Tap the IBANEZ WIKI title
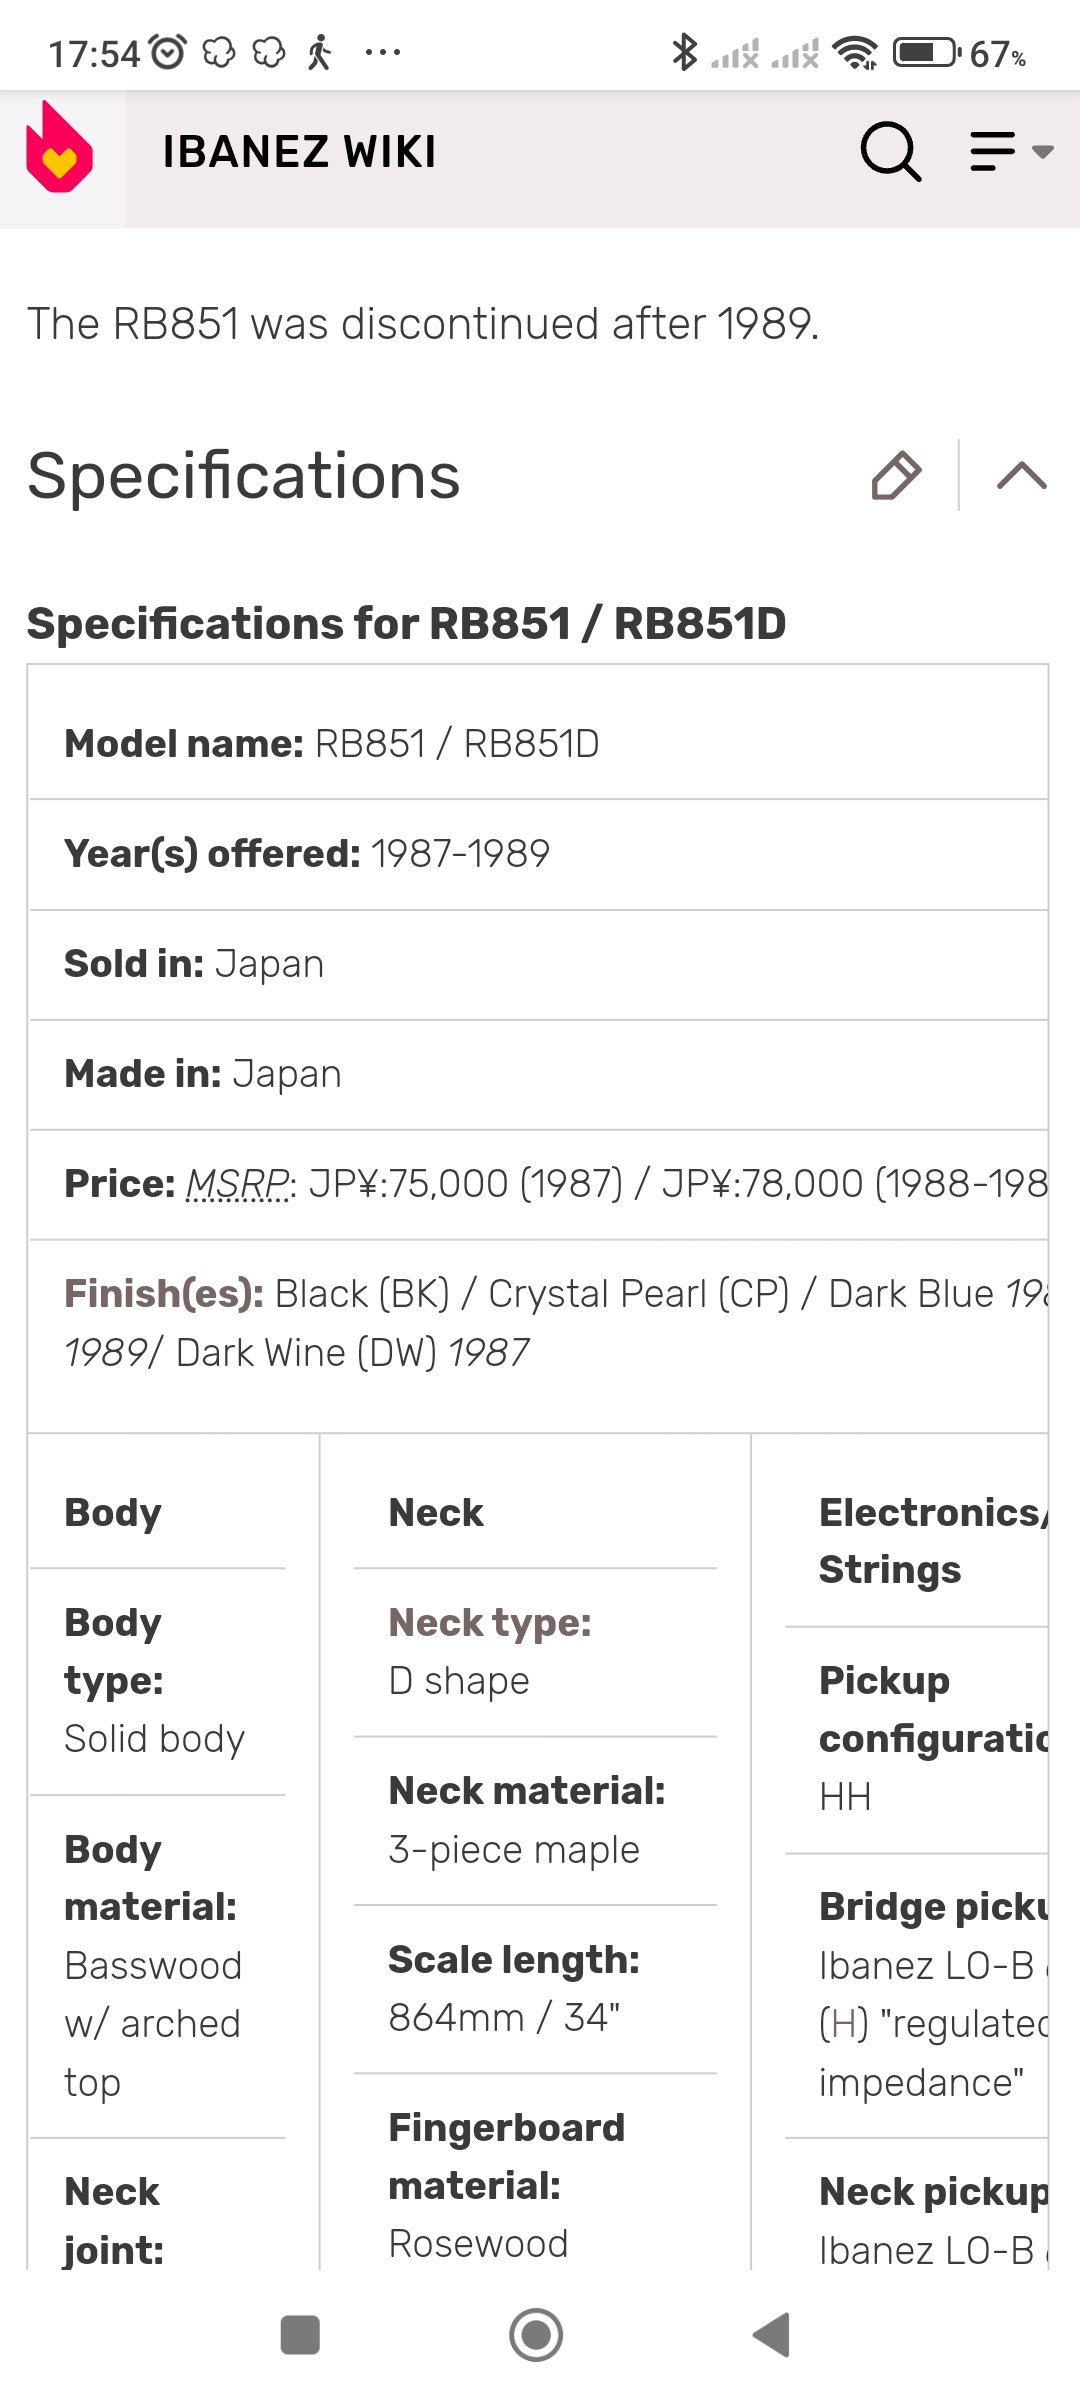The width and height of the screenshot is (1080, 2400). [299, 152]
